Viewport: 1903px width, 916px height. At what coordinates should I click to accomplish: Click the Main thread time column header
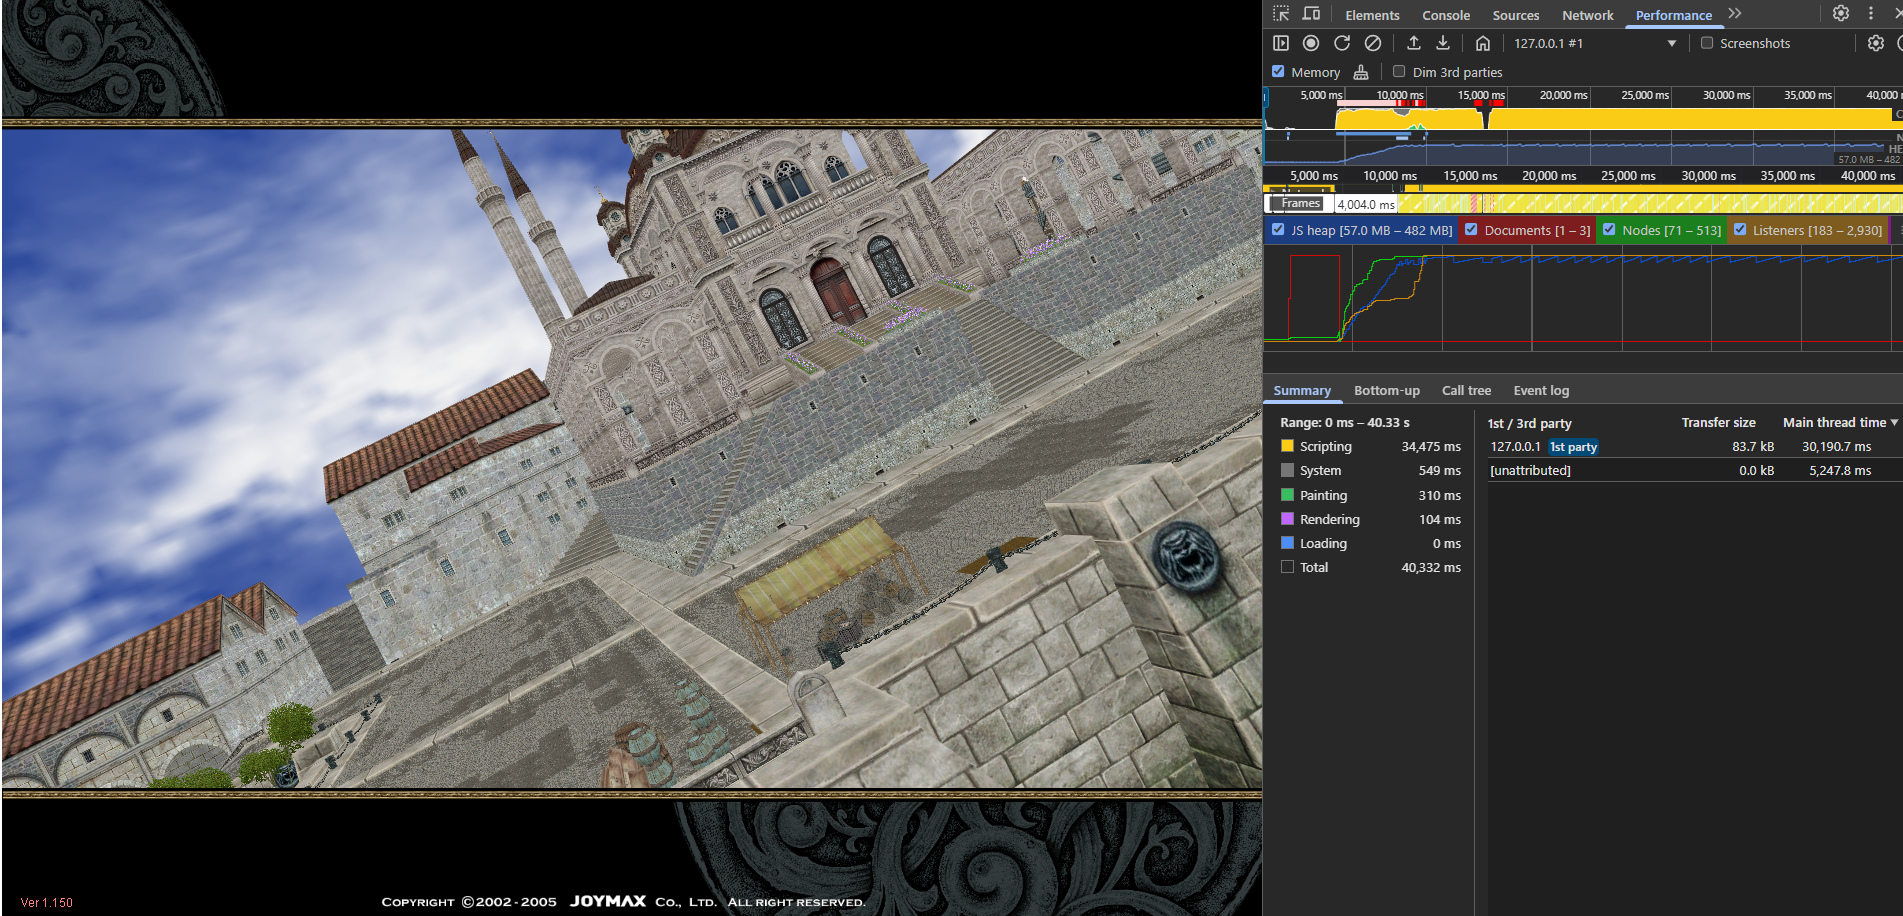(1834, 423)
